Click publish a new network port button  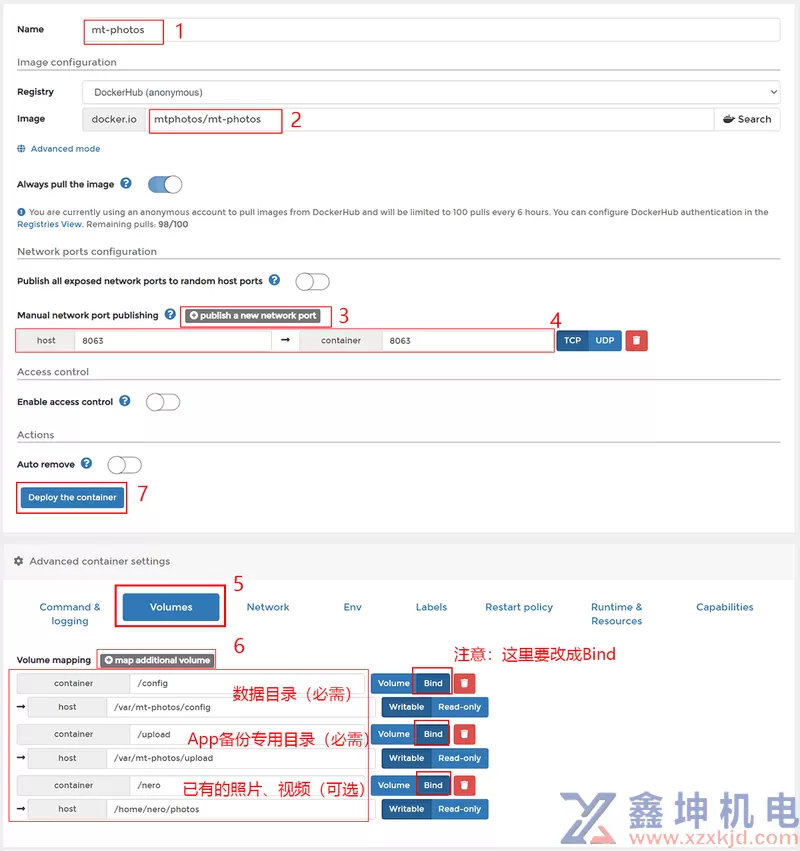point(252,315)
